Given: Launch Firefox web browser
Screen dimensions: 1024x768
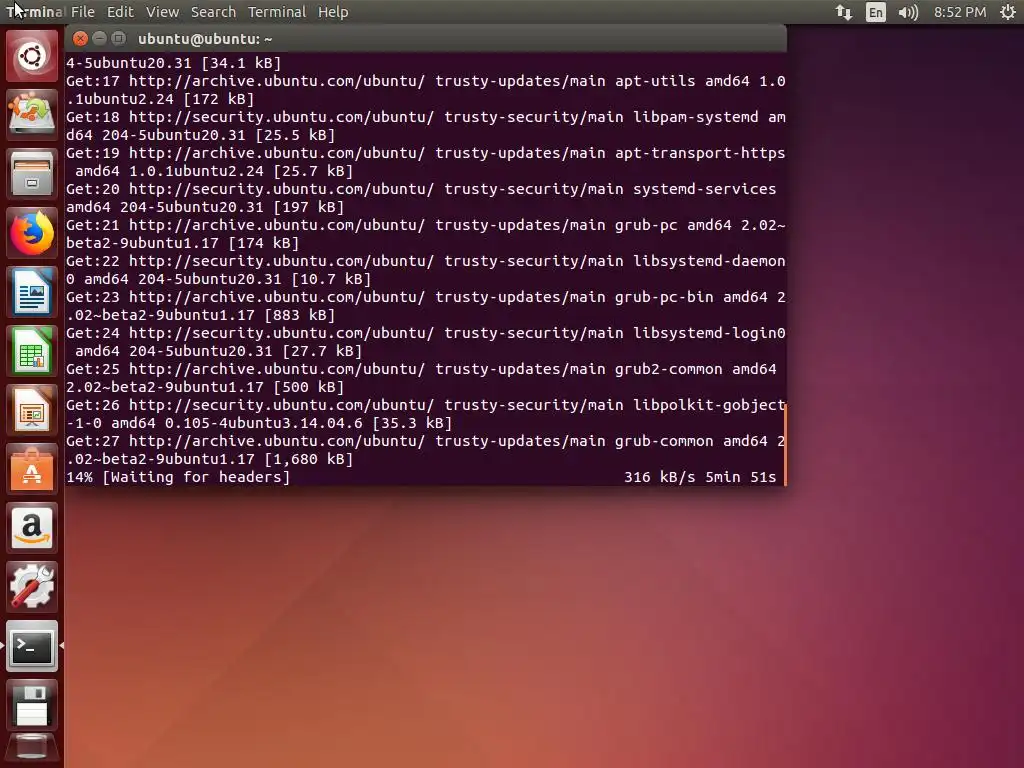Looking at the screenshot, I should click(32, 233).
